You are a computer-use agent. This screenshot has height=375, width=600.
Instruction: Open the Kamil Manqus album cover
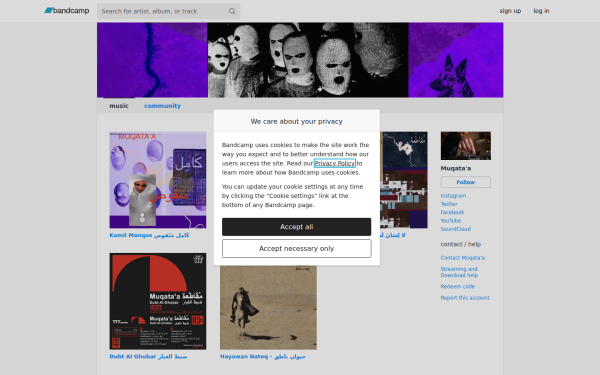[158, 180]
